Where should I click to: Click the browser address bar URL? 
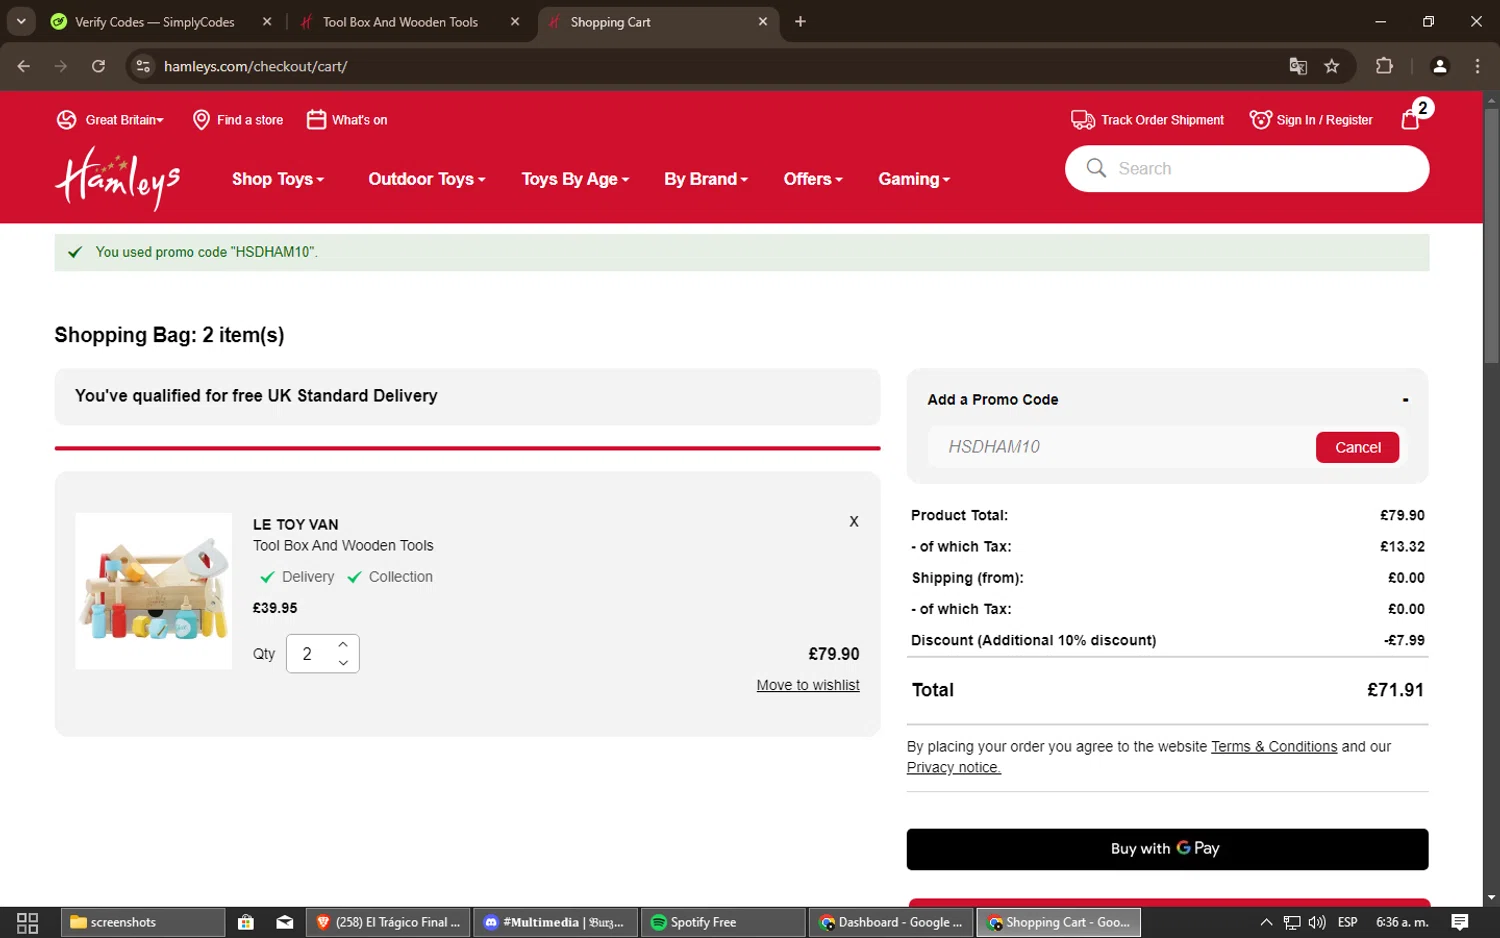[255, 66]
